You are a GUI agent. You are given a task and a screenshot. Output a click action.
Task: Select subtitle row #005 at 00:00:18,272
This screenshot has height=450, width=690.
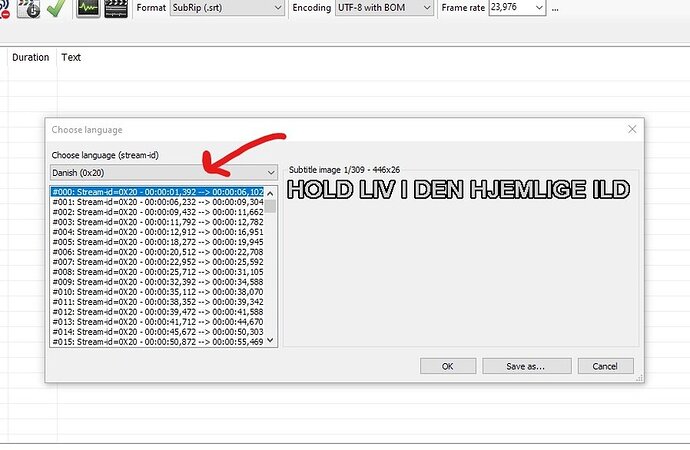158,242
